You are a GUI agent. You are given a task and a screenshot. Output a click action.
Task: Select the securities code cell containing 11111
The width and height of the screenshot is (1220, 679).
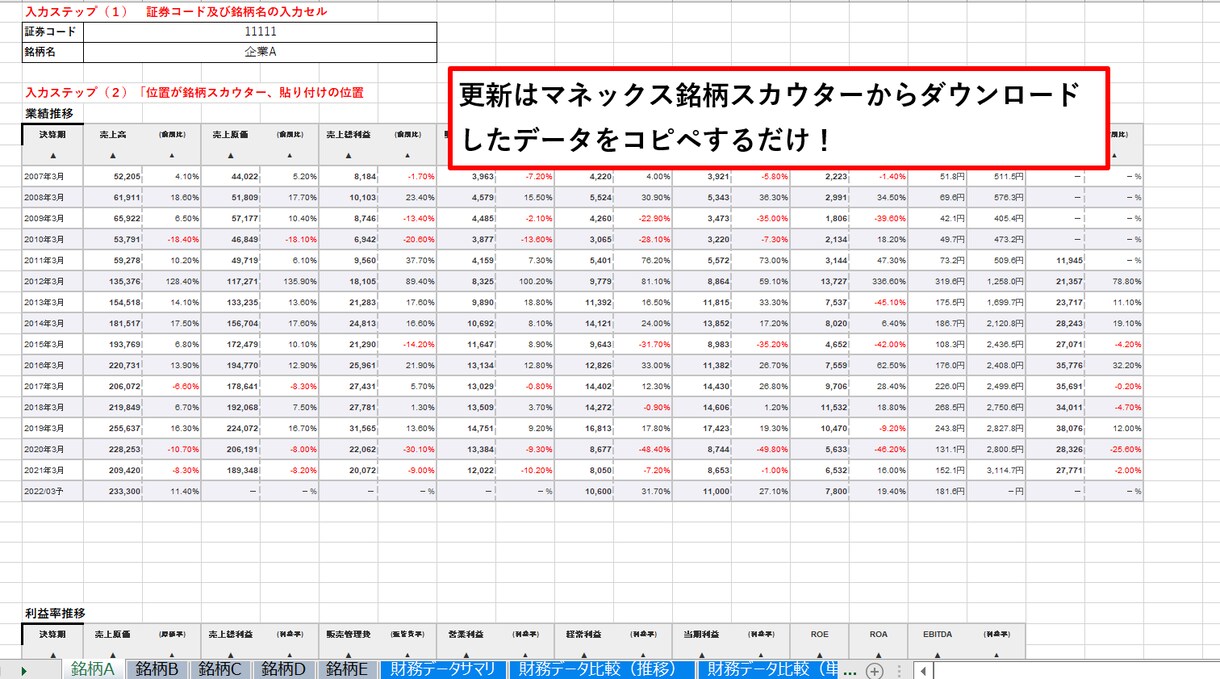(260, 31)
